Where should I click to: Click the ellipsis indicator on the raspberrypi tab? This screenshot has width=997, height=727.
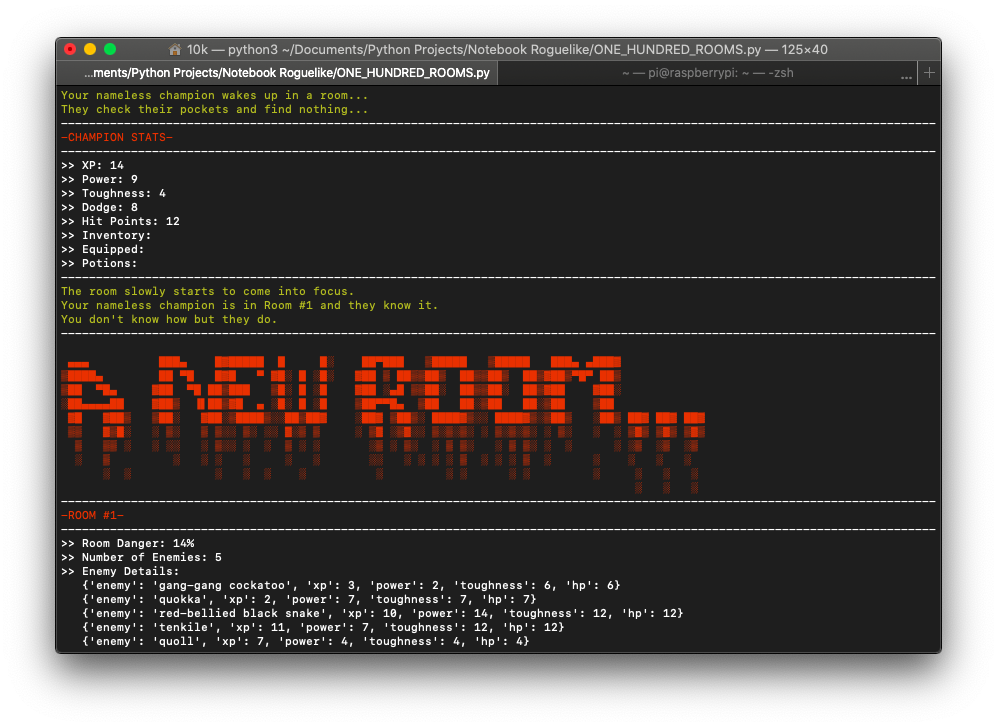(906, 74)
